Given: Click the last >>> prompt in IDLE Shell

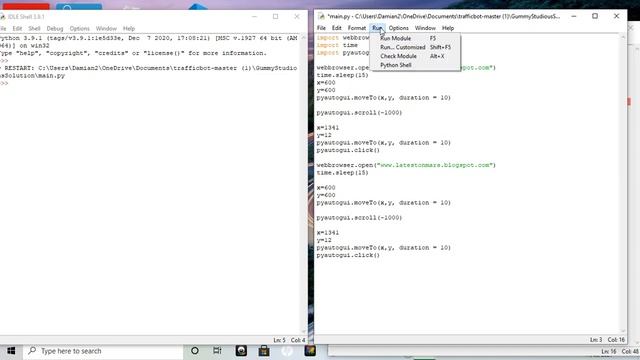Looking at the screenshot, I should point(4,83).
